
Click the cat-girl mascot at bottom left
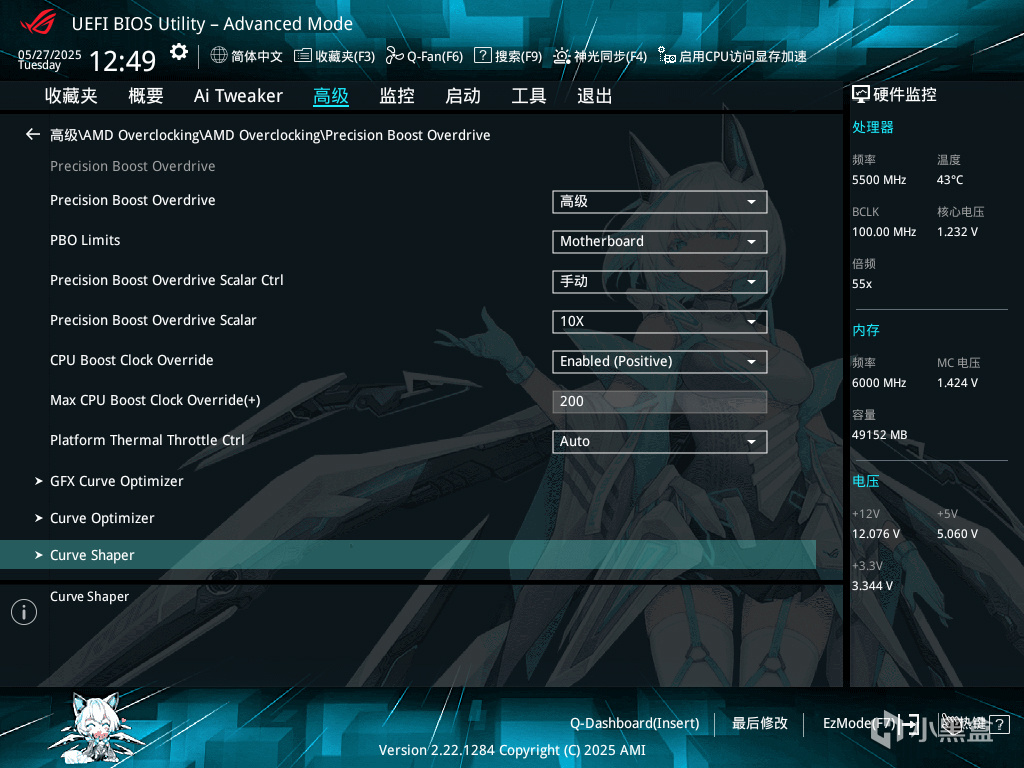click(x=95, y=728)
